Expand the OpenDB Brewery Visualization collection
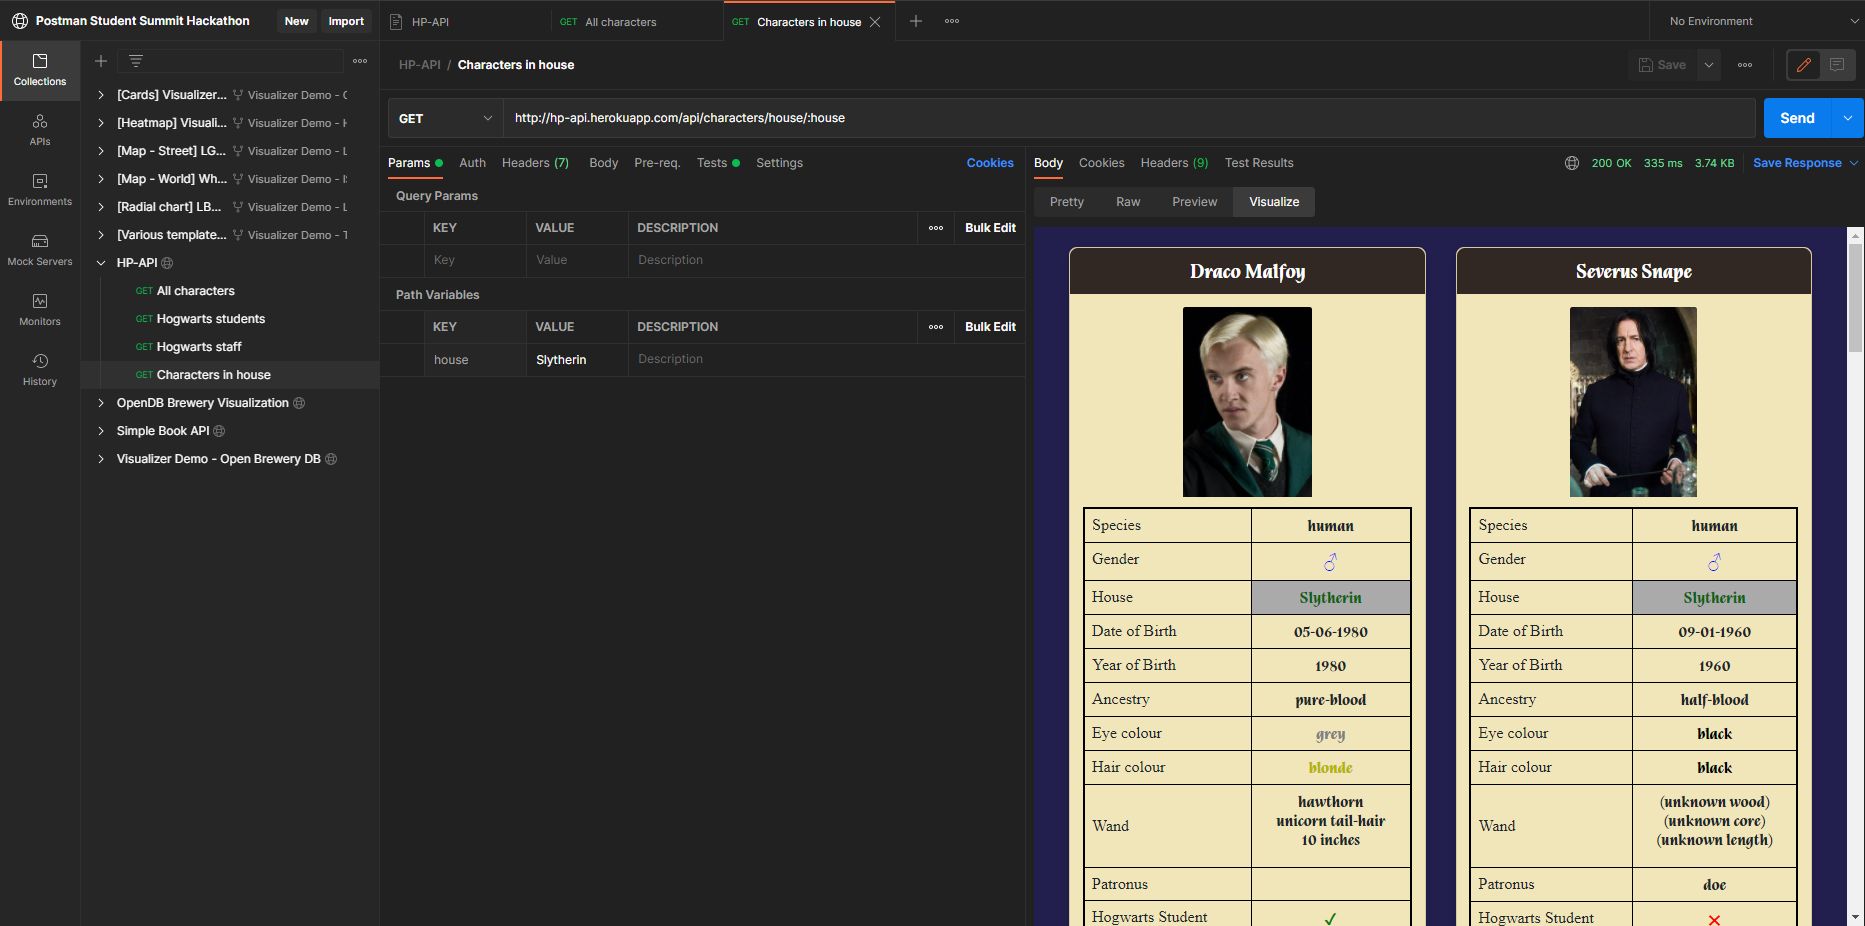This screenshot has height=926, width=1865. (x=101, y=403)
